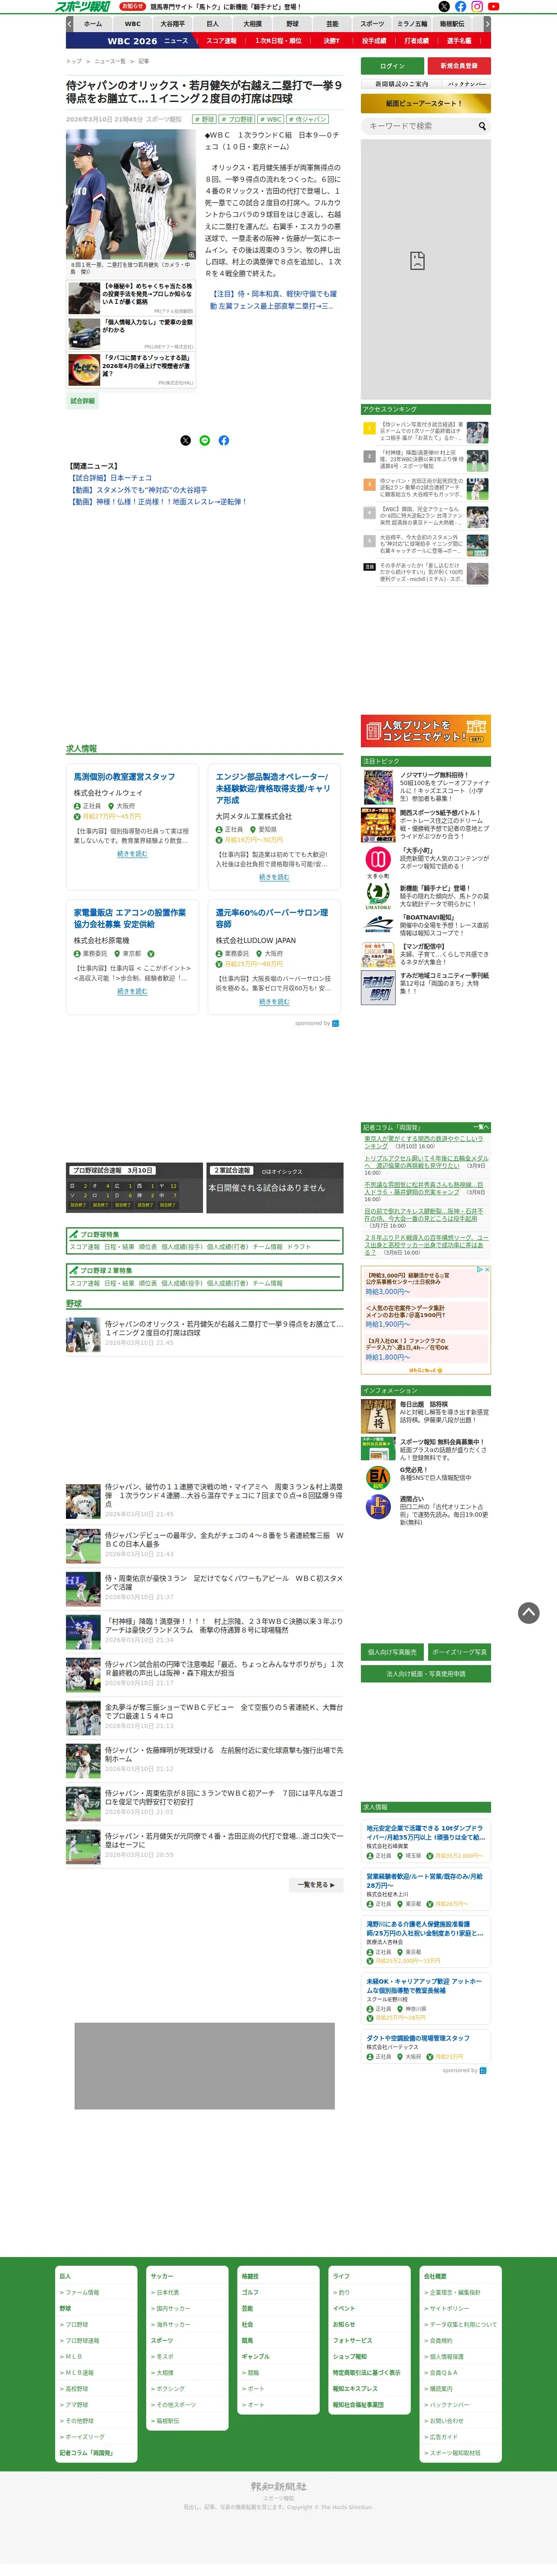Open the 特定商取引法に基づく表示 footer link
Viewport: 557px width, 2576px height.
click(x=366, y=2373)
